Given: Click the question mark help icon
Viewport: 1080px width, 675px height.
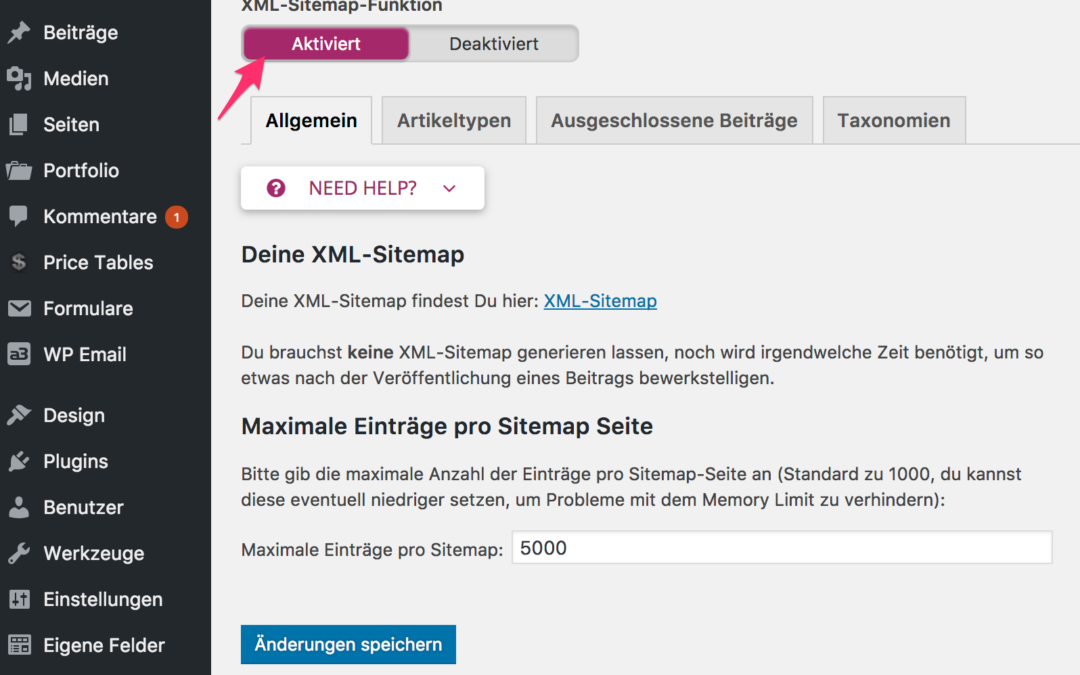Looking at the screenshot, I should (x=276, y=188).
